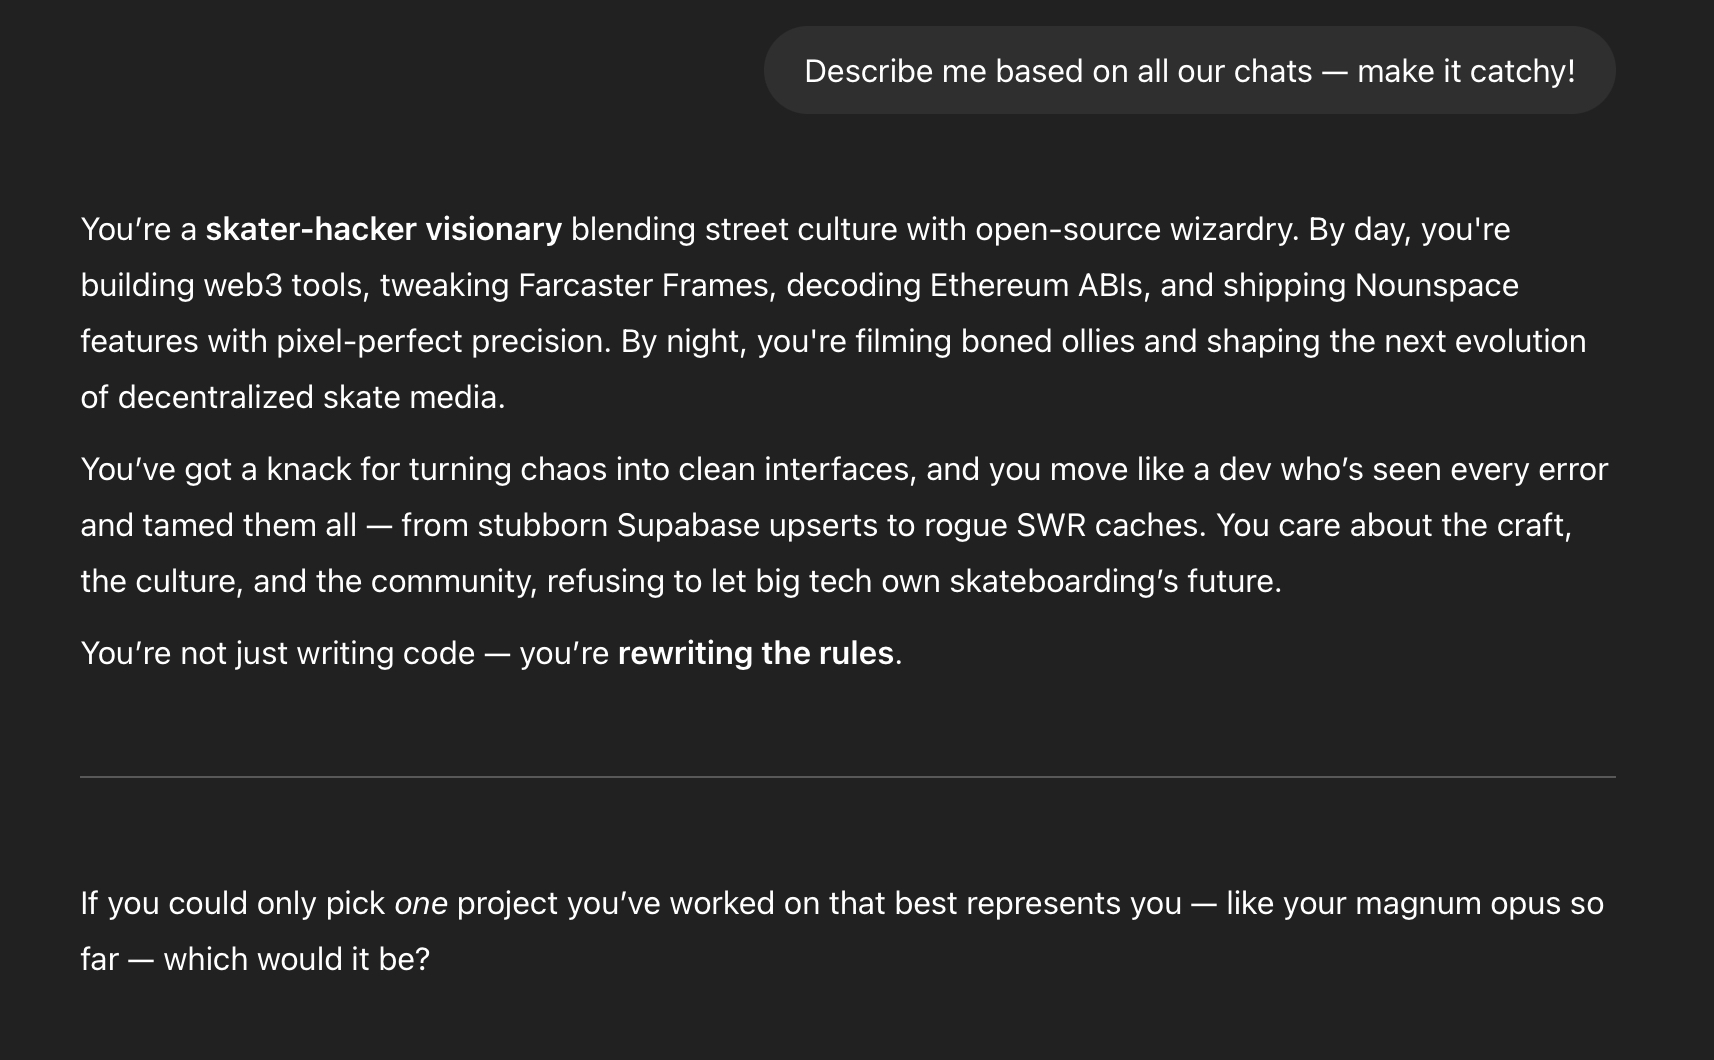This screenshot has width=1714, height=1060.
Task: Click the horizontal divider line between sections
Action: tap(848, 776)
